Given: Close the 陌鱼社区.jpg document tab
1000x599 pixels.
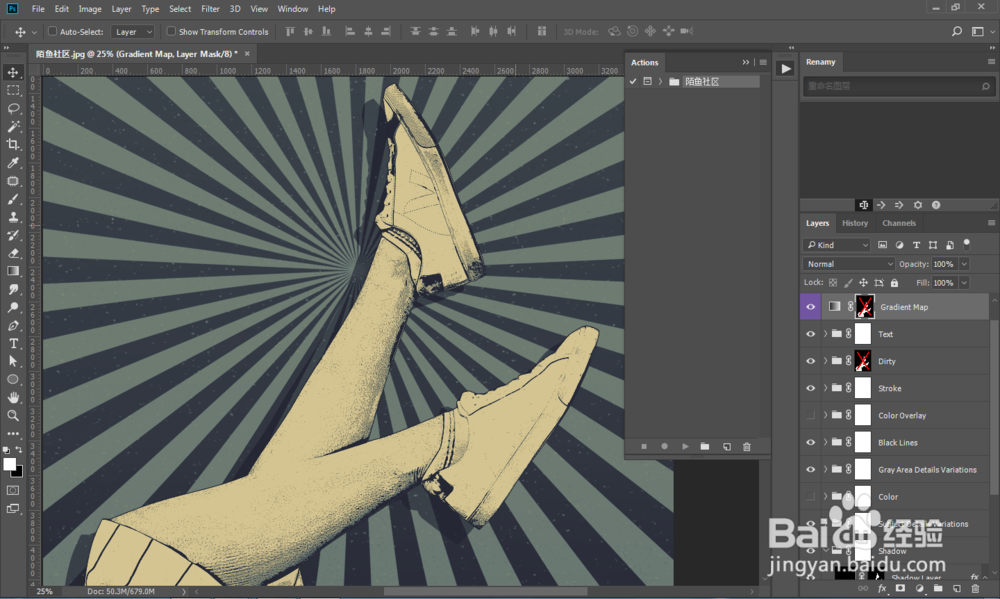Looking at the screenshot, I should 247,54.
